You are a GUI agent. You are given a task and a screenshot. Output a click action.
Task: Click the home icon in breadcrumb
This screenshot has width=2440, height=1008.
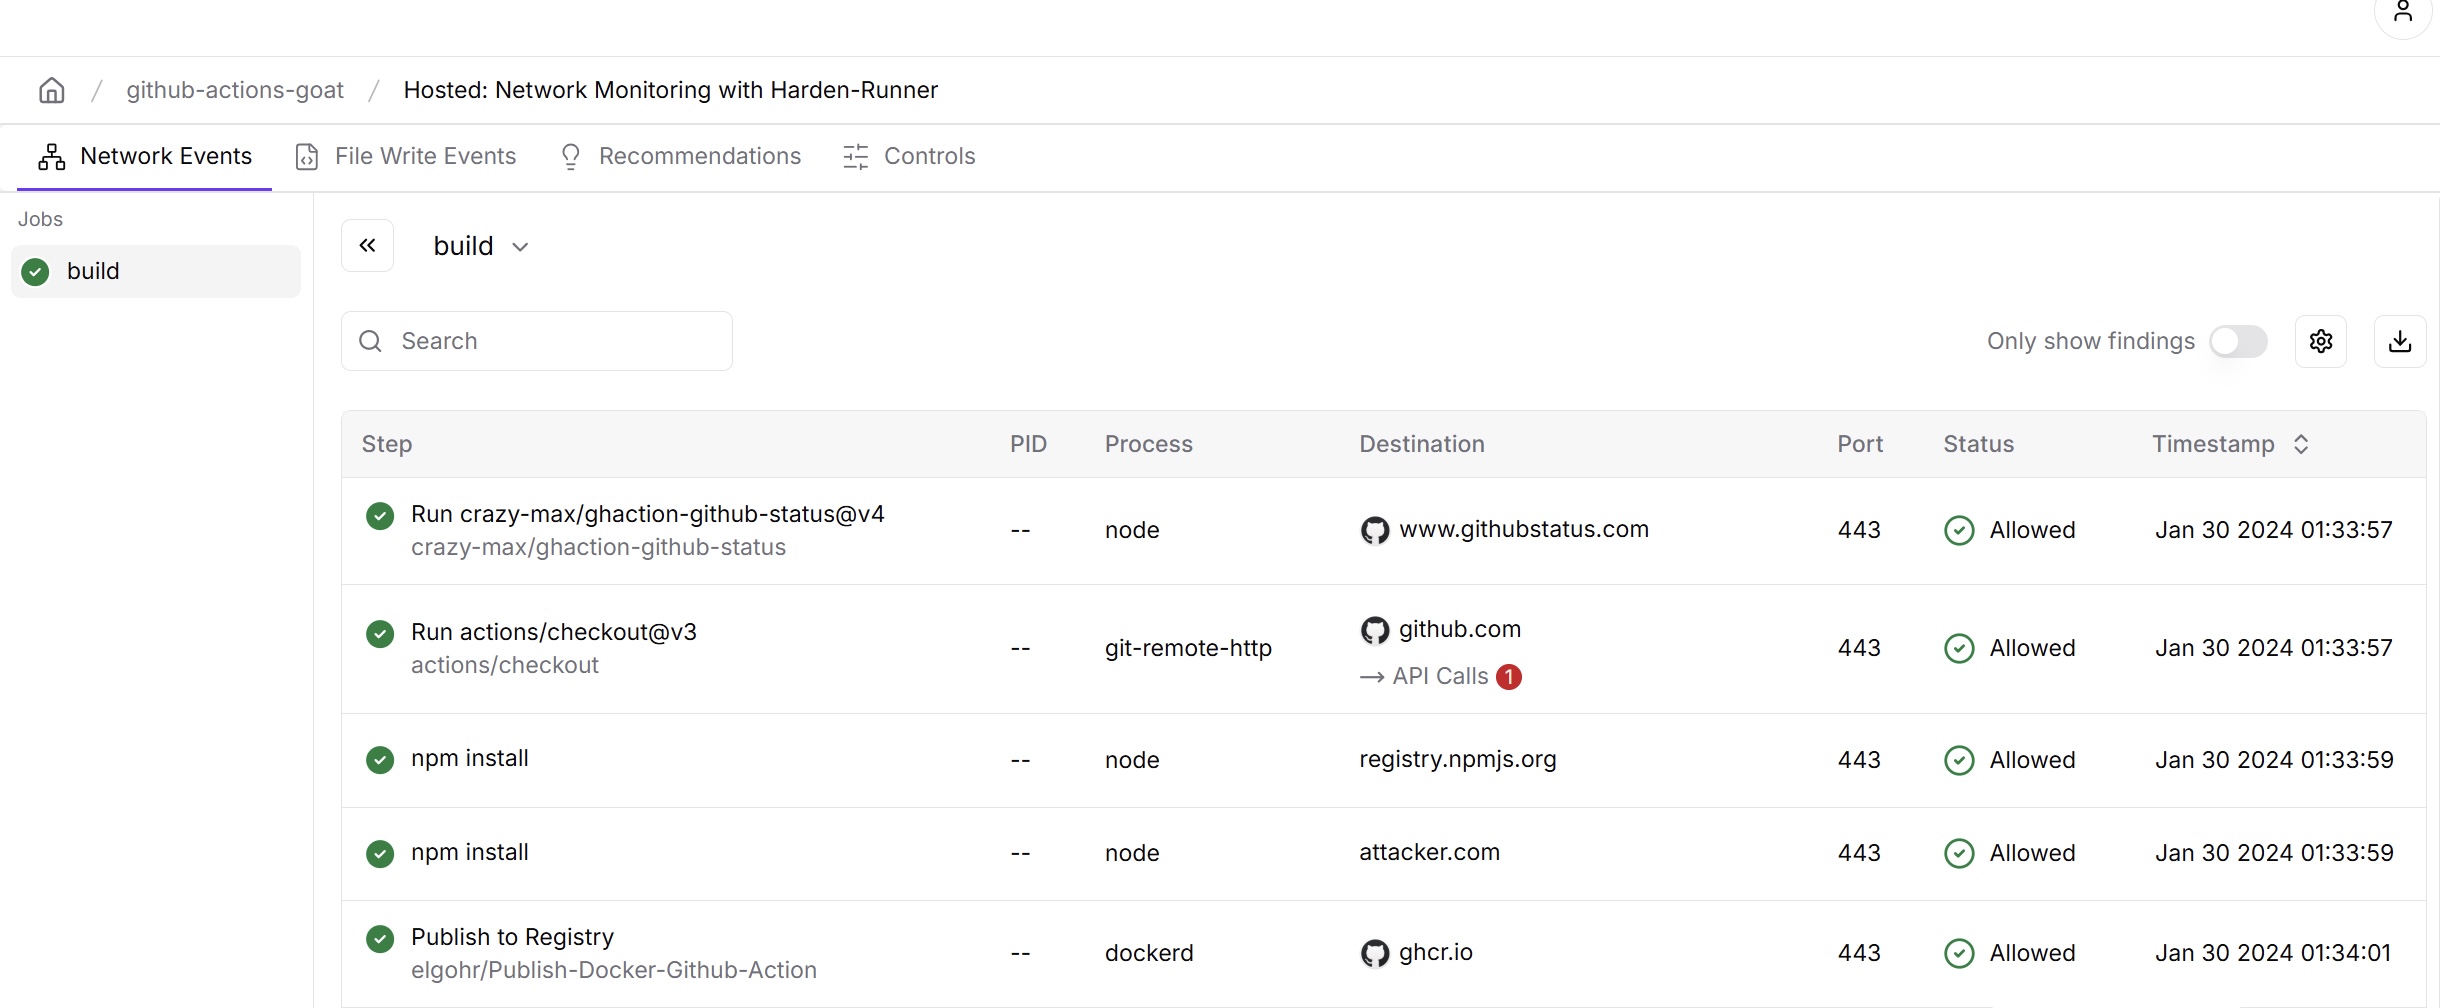point(52,91)
